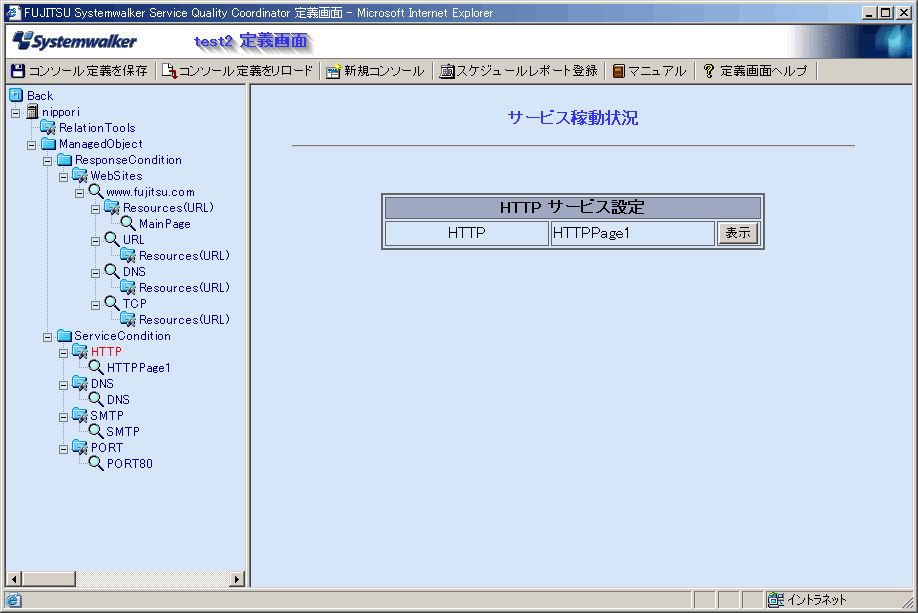Click the HTTPPage1 magnifier icon in tree

pyautogui.click(x=96, y=367)
